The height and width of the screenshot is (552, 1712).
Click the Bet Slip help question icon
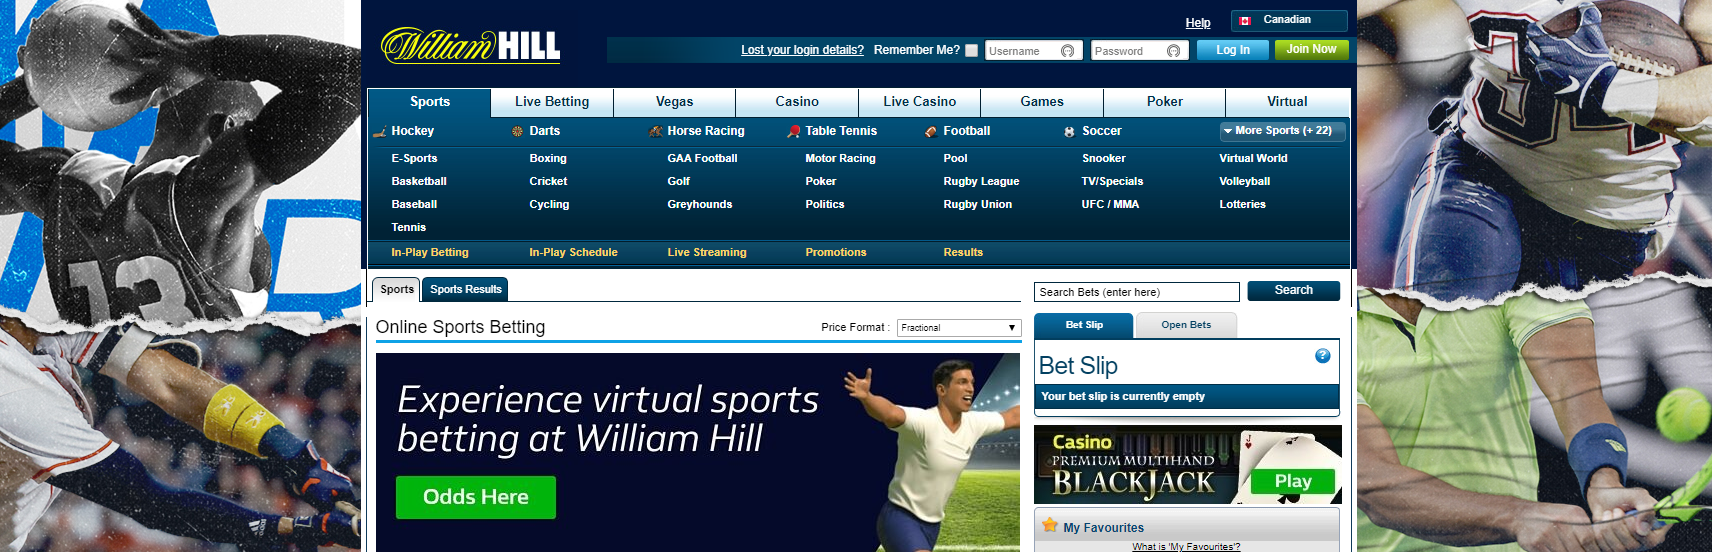tap(1322, 356)
